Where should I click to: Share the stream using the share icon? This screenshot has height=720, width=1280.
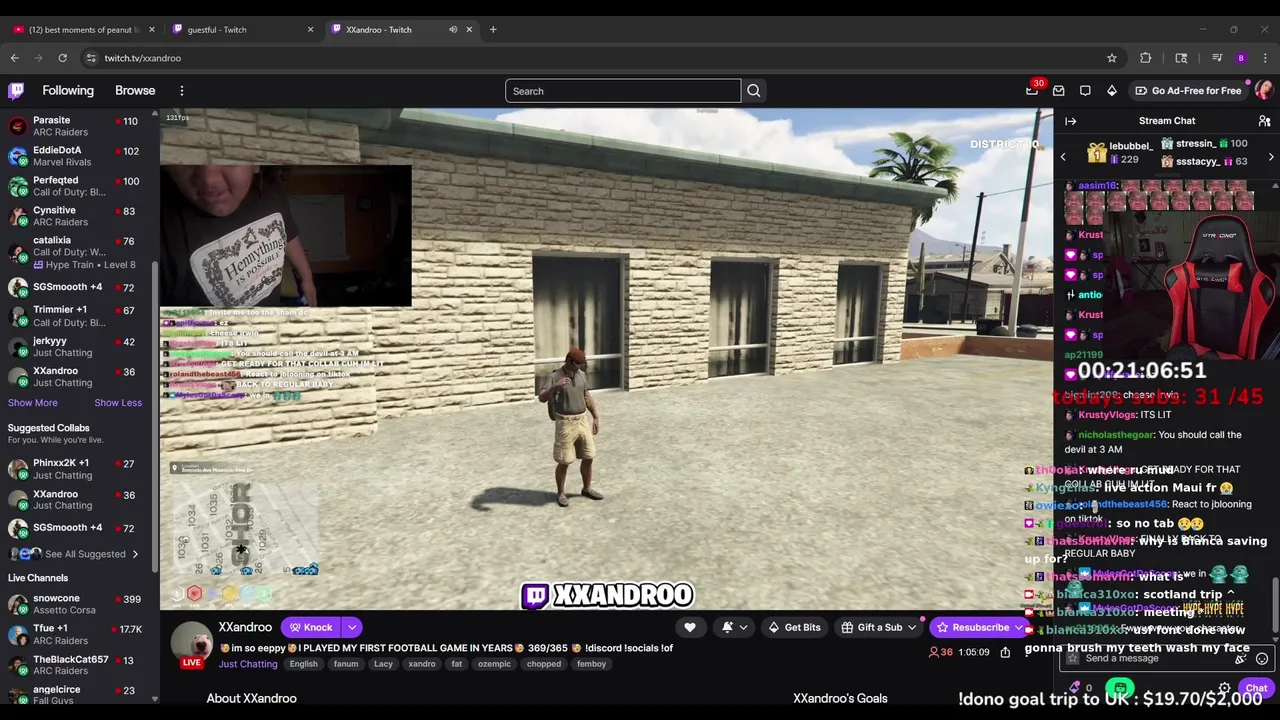click(x=1005, y=652)
